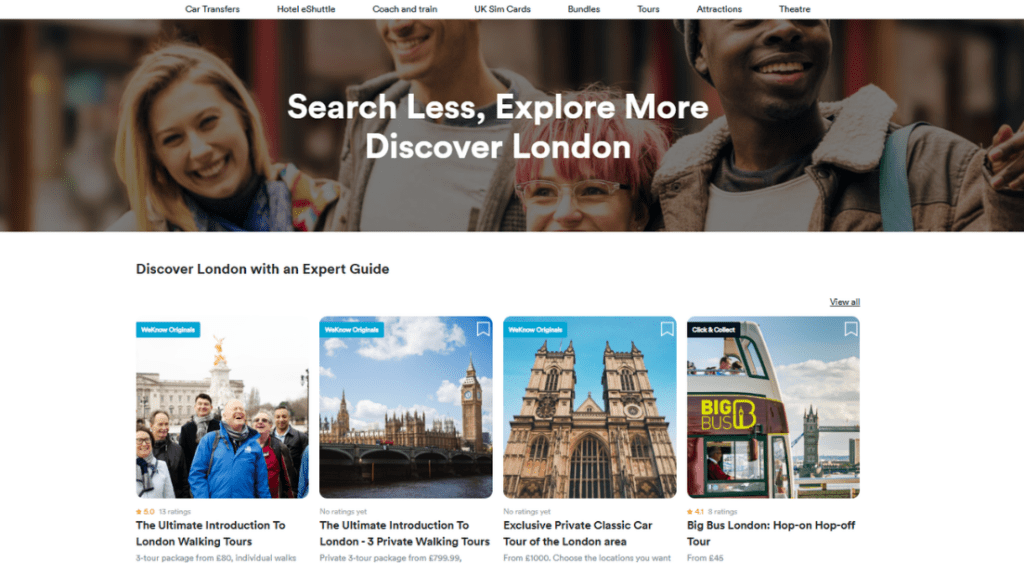
Task: Open the Big Ben tour thumbnail image
Action: tap(406, 408)
